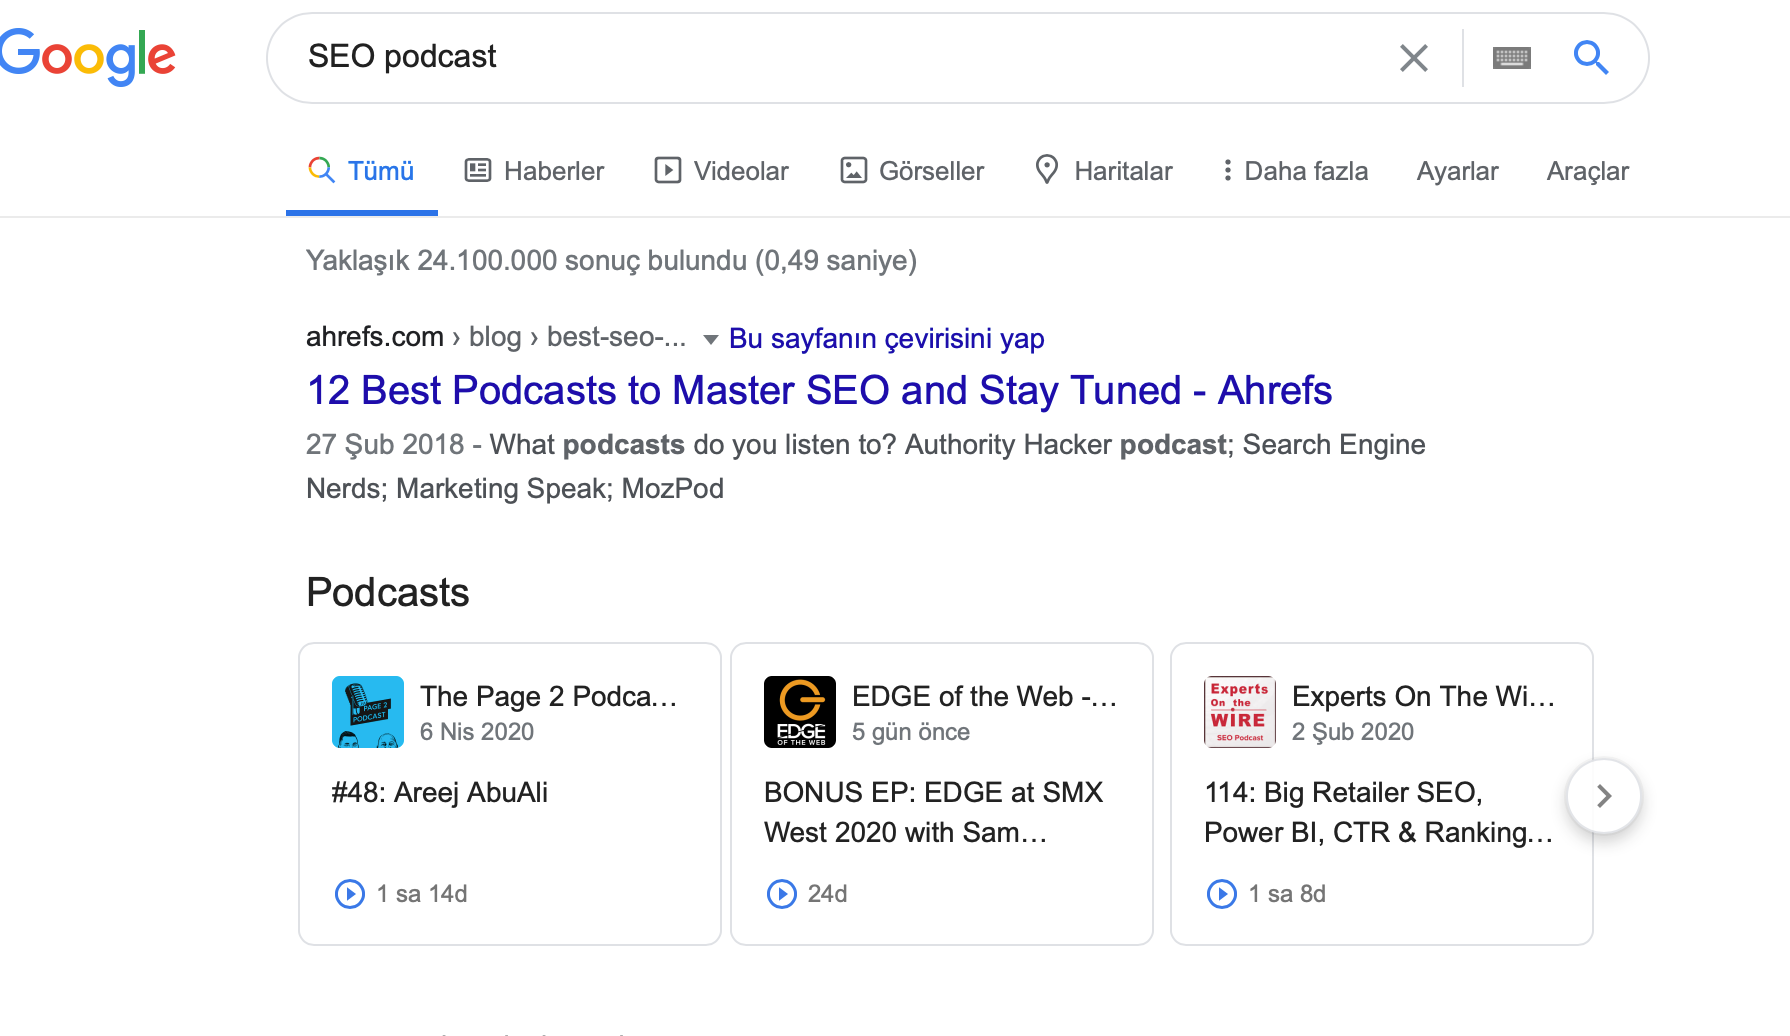The width and height of the screenshot is (1790, 1036).
Task: Open the on-screen keyboard icon
Action: click(1511, 58)
